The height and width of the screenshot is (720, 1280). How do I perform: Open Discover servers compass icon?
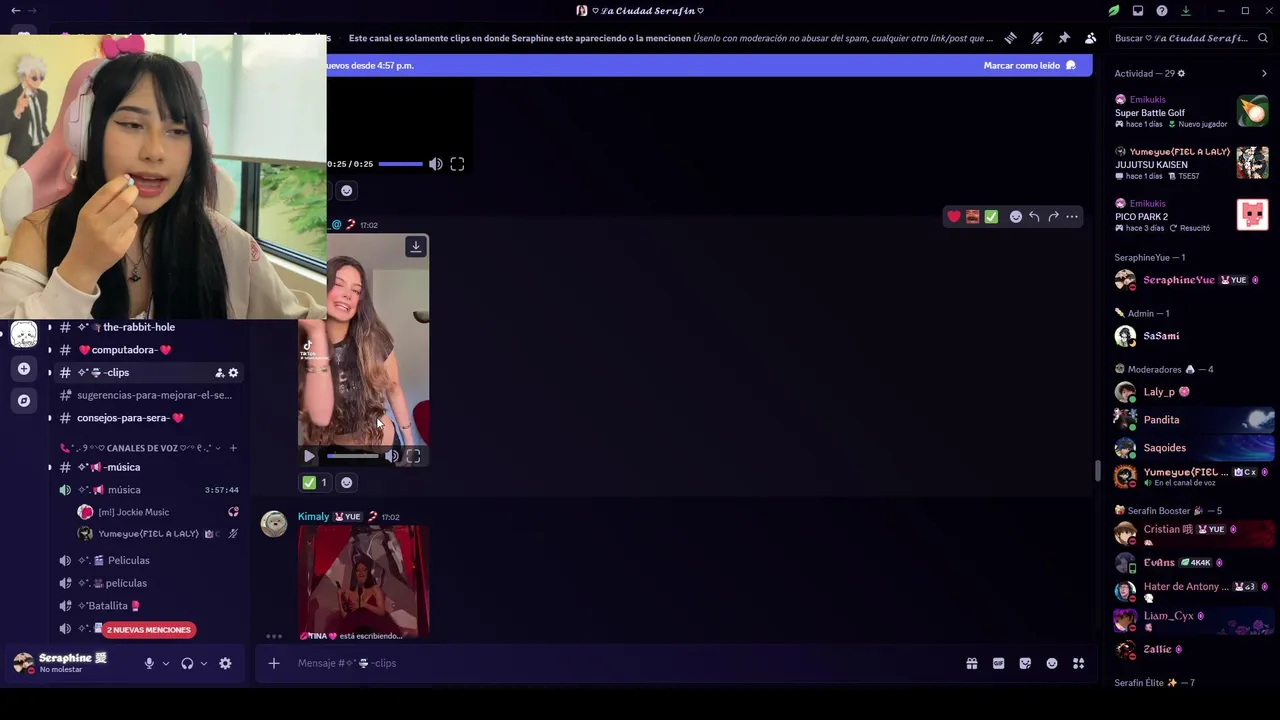(24, 401)
